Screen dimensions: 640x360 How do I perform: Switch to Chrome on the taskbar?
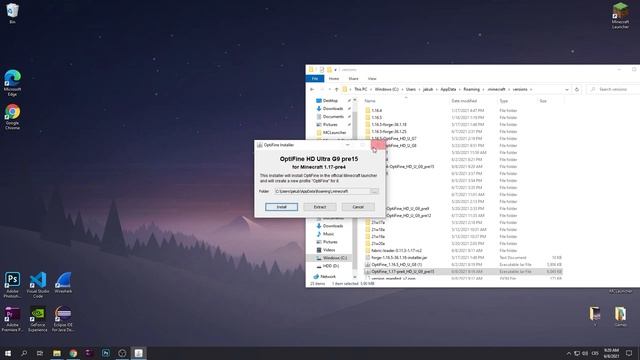[73, 353]
